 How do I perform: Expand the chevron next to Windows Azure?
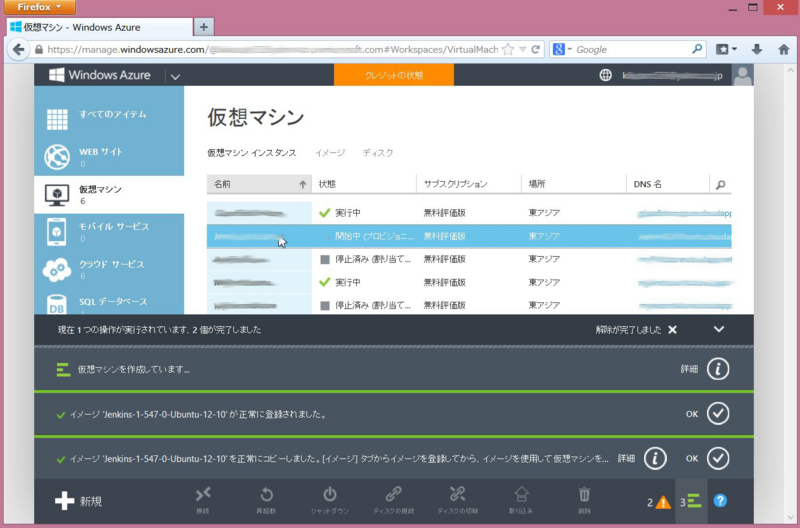[x=175, y=77]
